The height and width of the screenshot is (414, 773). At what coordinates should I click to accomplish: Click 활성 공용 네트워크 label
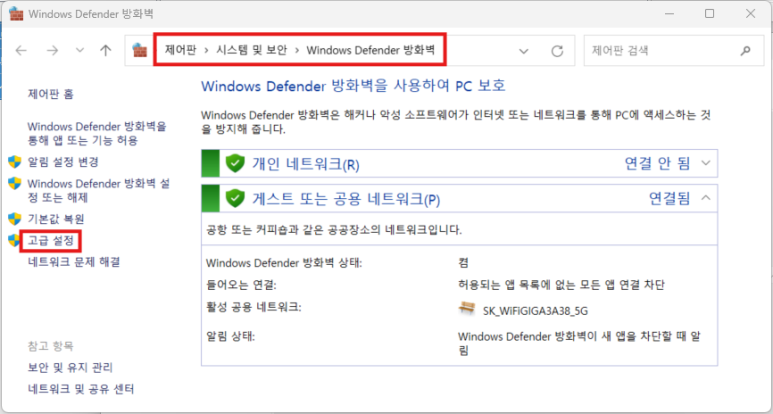[253, 308]
